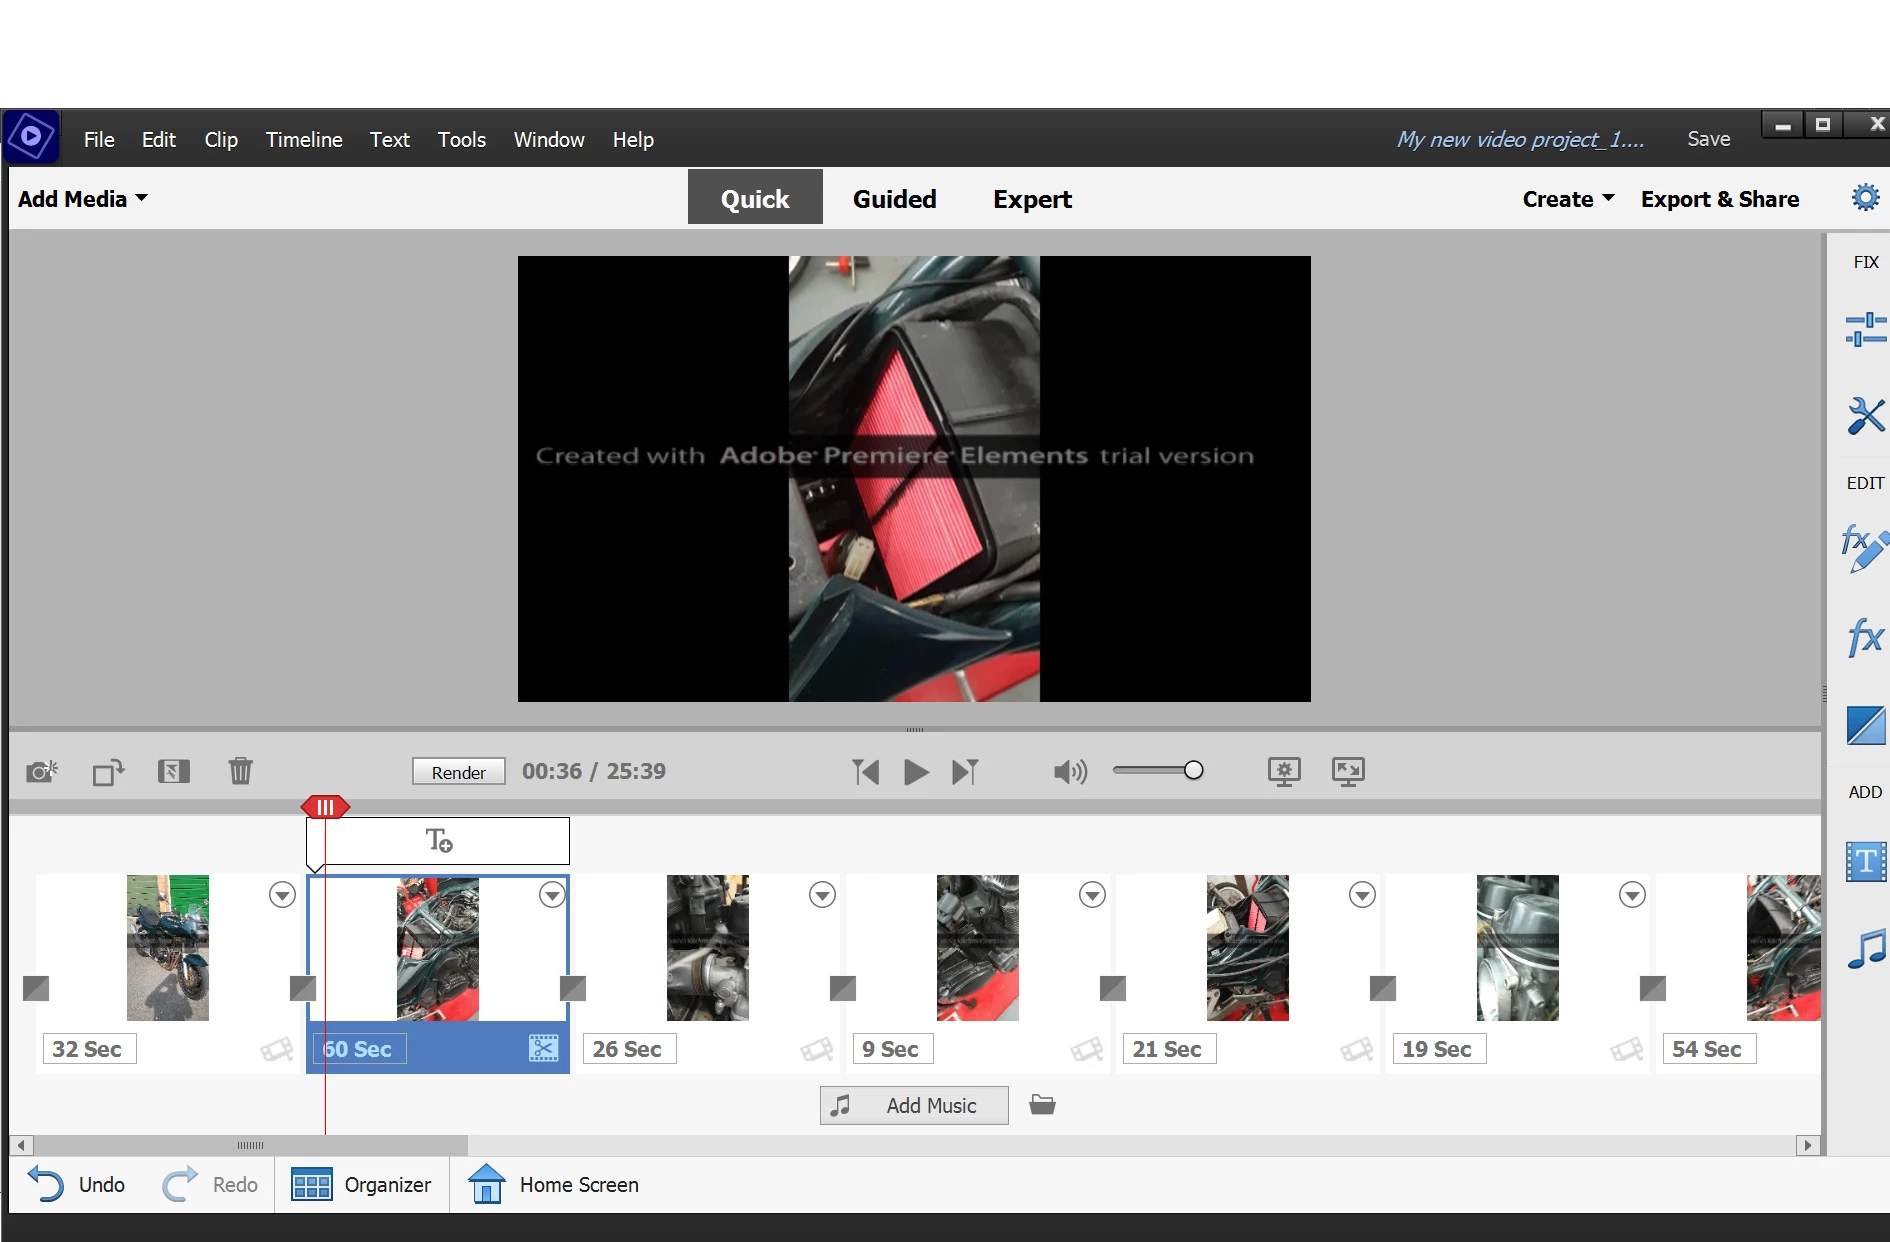1890x1242 pixels.
Task: Click transition square between 21 and 19 Sec clips
Action: click(1383, 988)
